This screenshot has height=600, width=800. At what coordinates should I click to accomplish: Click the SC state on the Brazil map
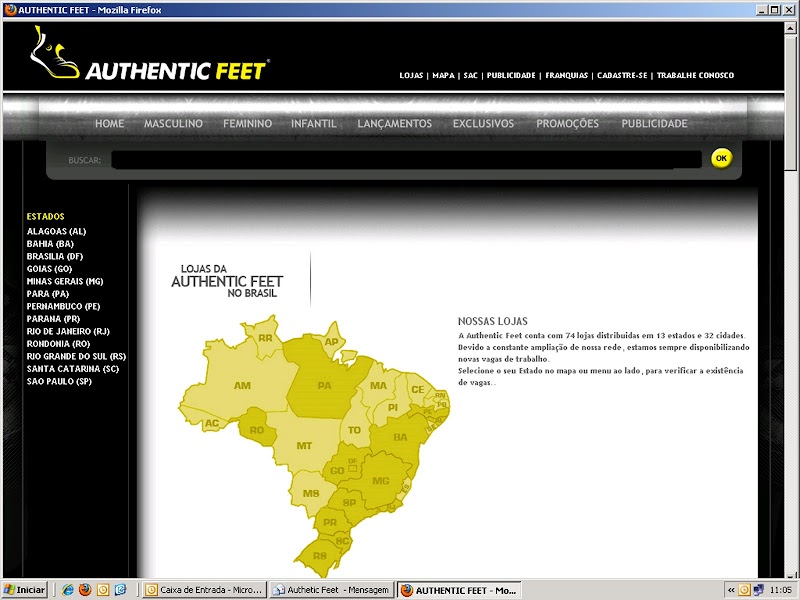click(x=342, y=541)
